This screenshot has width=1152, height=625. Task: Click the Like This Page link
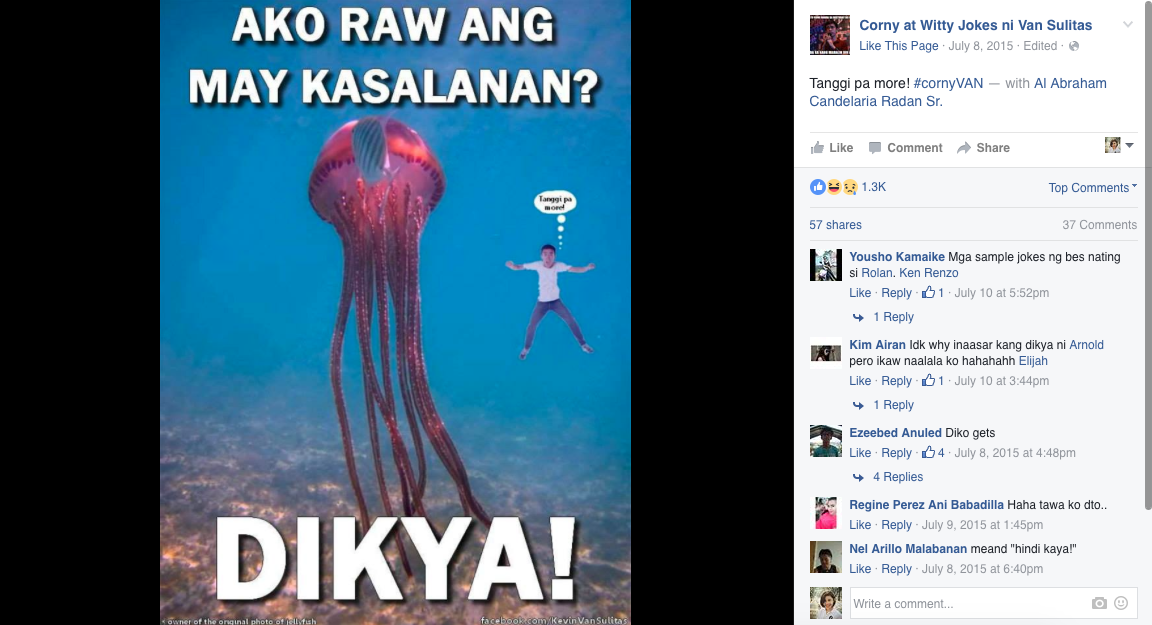[899, 46]
